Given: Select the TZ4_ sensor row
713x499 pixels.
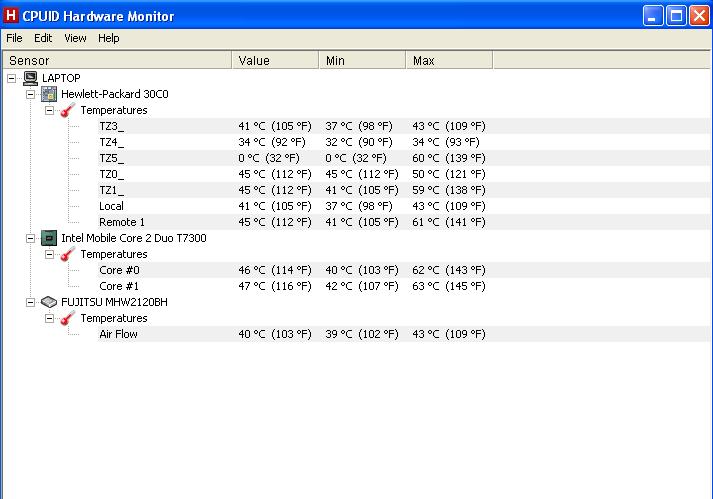Looking at the screenshot, I should click(403, 142).
